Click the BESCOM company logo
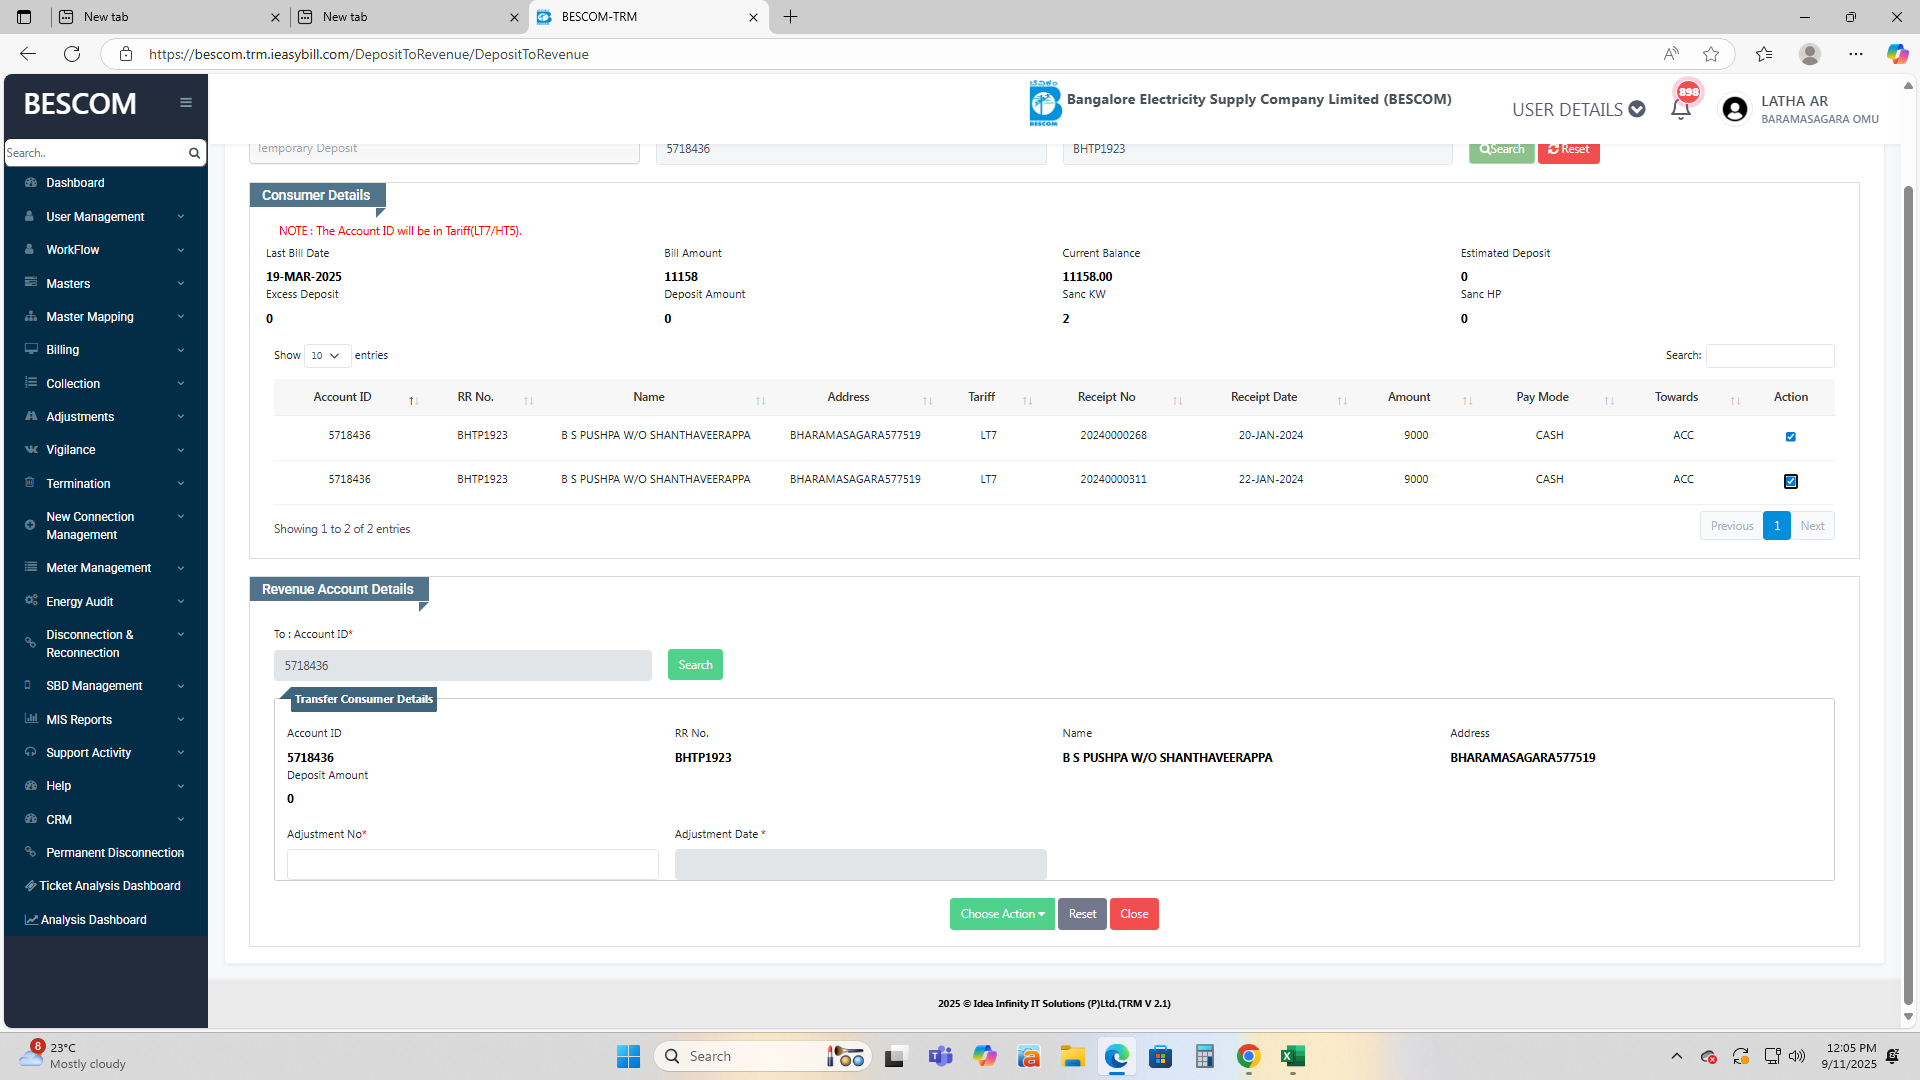 click(1044, 103)
